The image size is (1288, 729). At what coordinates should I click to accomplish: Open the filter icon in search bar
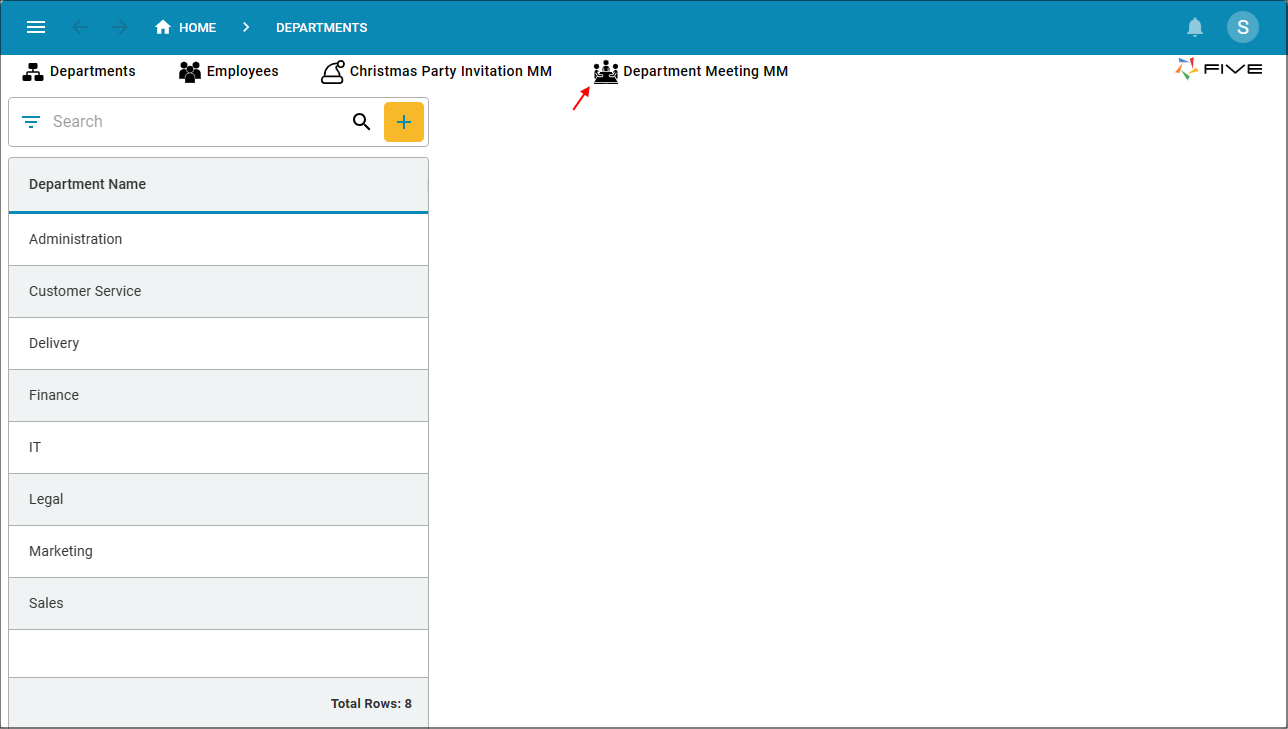pos(31,122)
